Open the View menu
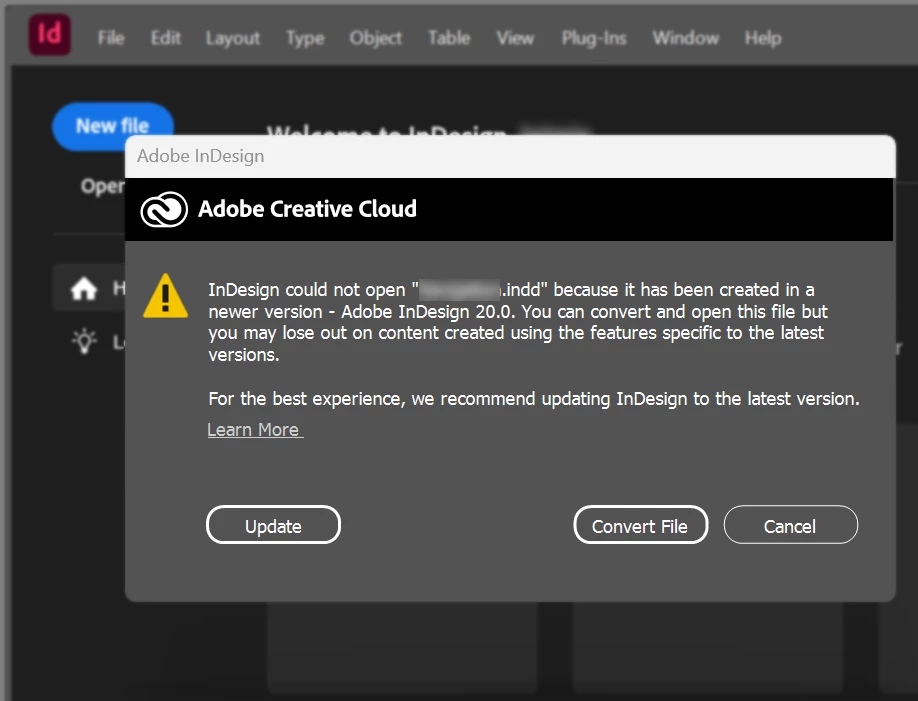The image size is (918, 701). (x=515, y=38)
